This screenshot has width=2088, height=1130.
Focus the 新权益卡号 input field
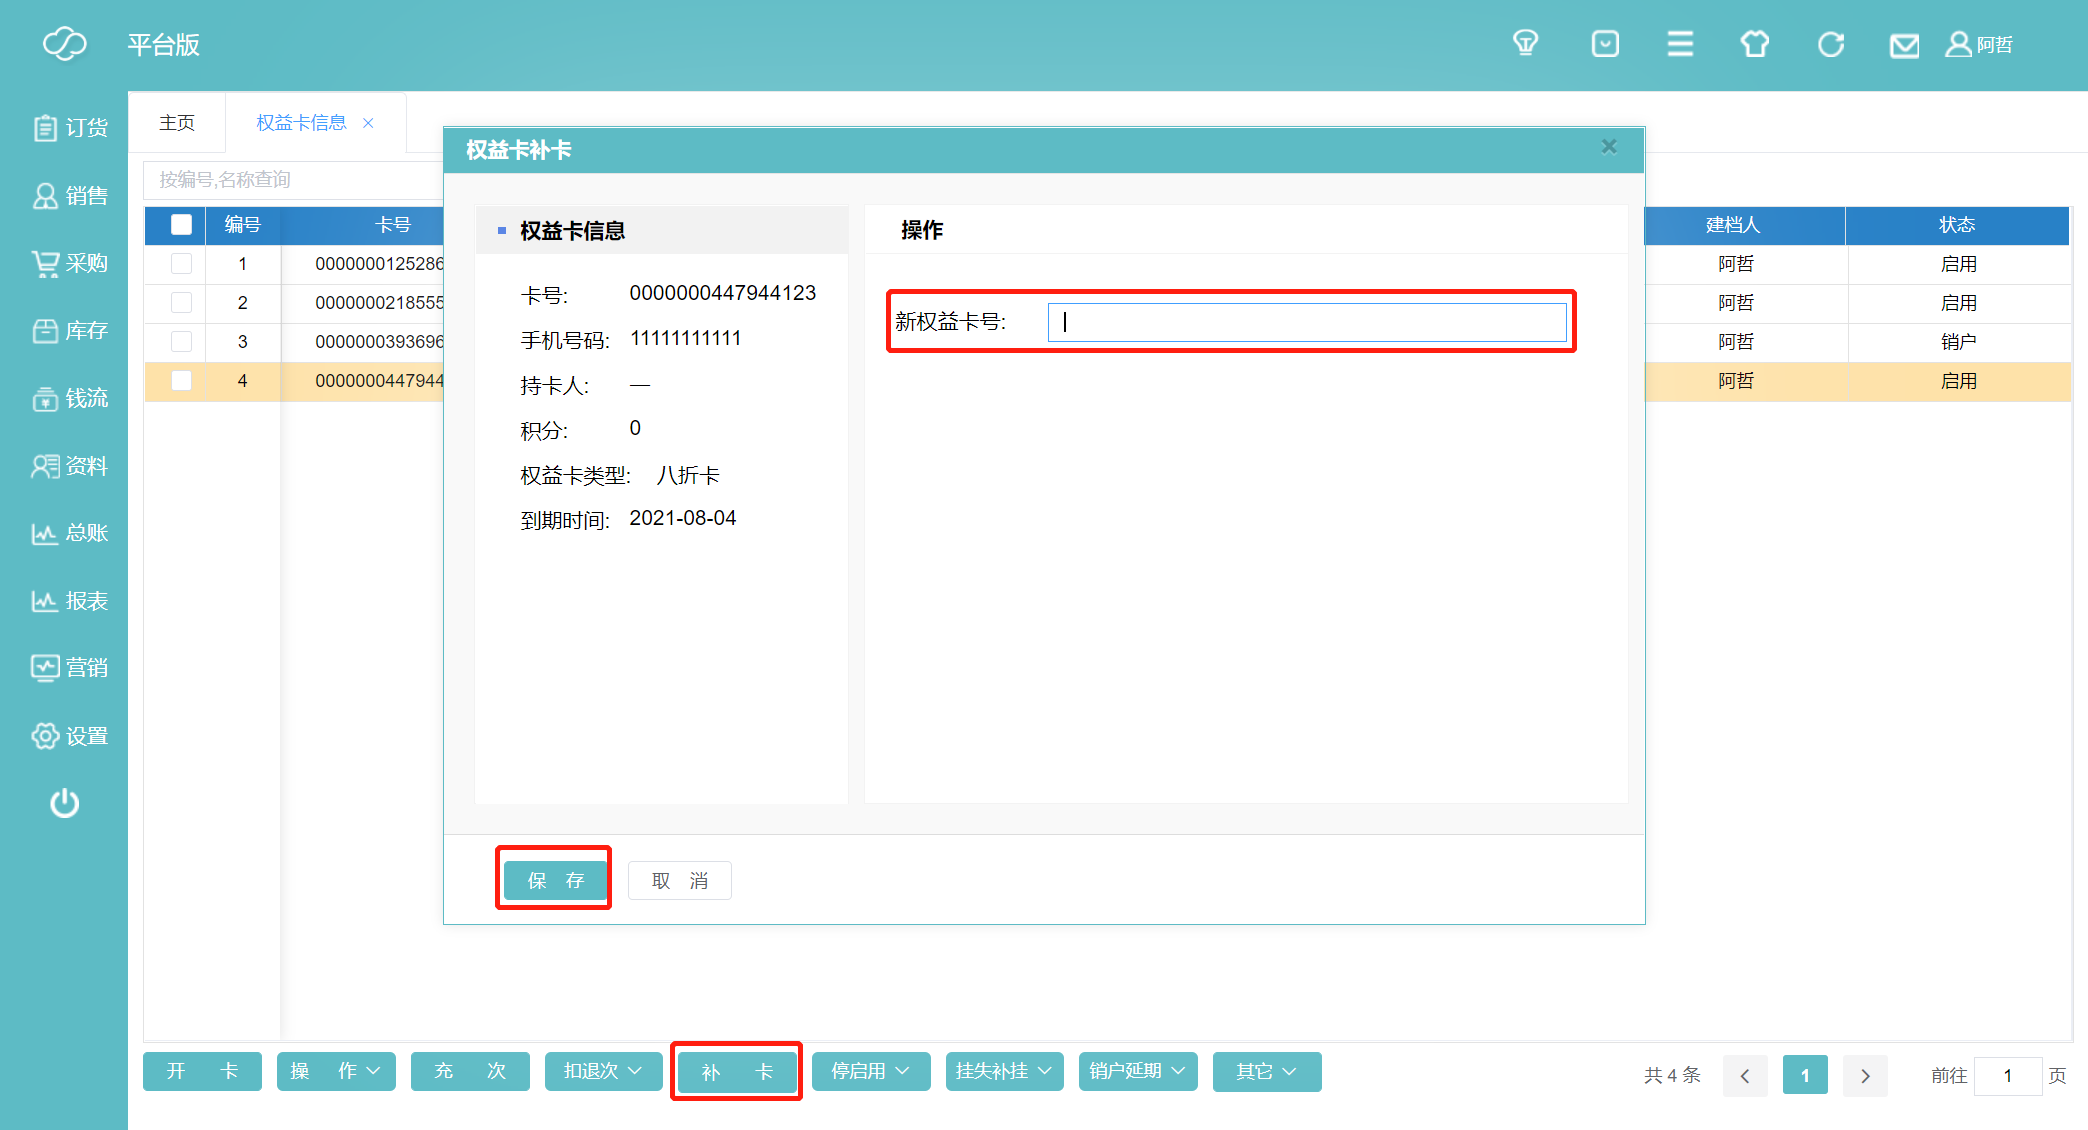pos(1306,322)
